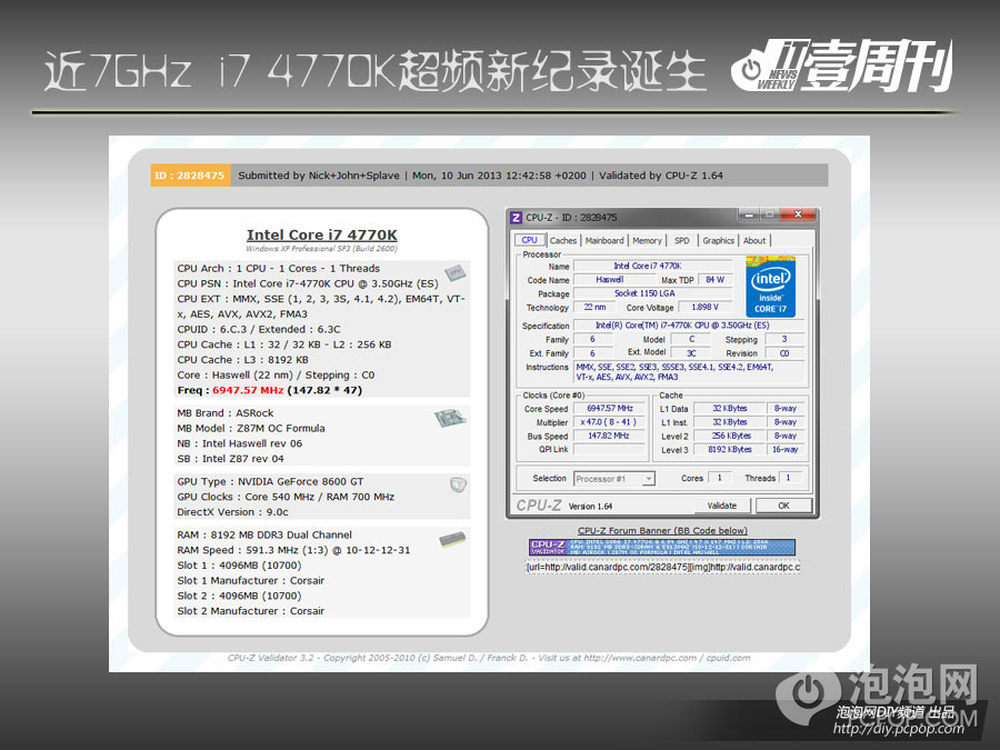Viewport: 1000px width, 750px height.
Task: Click the Threads count field in CPU-Z
Action: click(x=789, y=478)
